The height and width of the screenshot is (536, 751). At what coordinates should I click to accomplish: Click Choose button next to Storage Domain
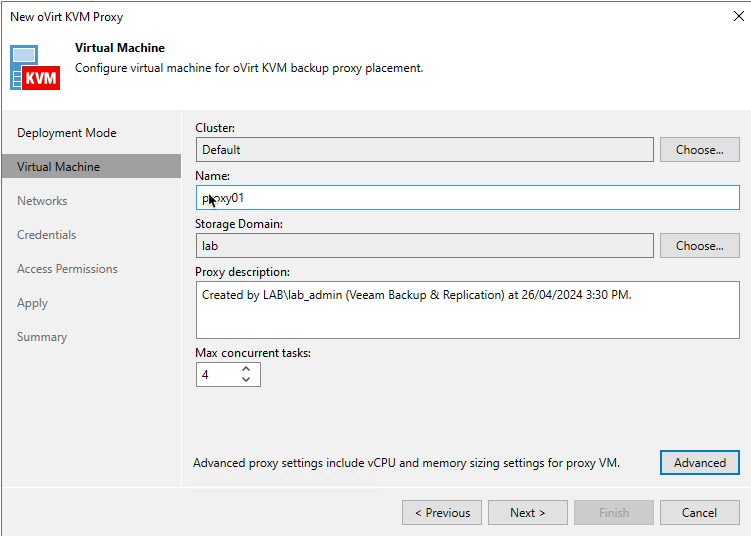[699, 246]
